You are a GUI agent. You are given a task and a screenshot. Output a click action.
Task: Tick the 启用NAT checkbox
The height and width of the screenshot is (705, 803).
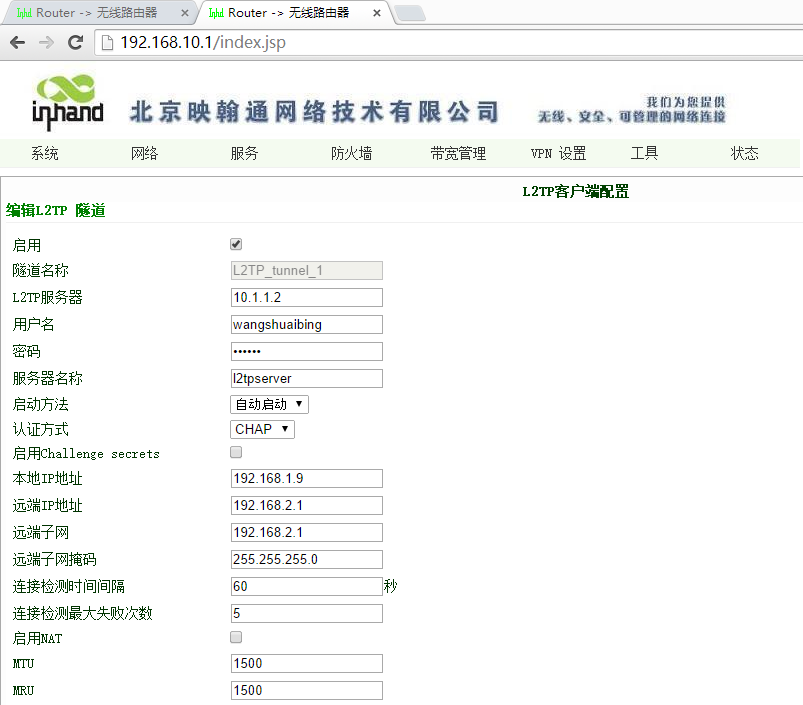click(x=236, y=637)
